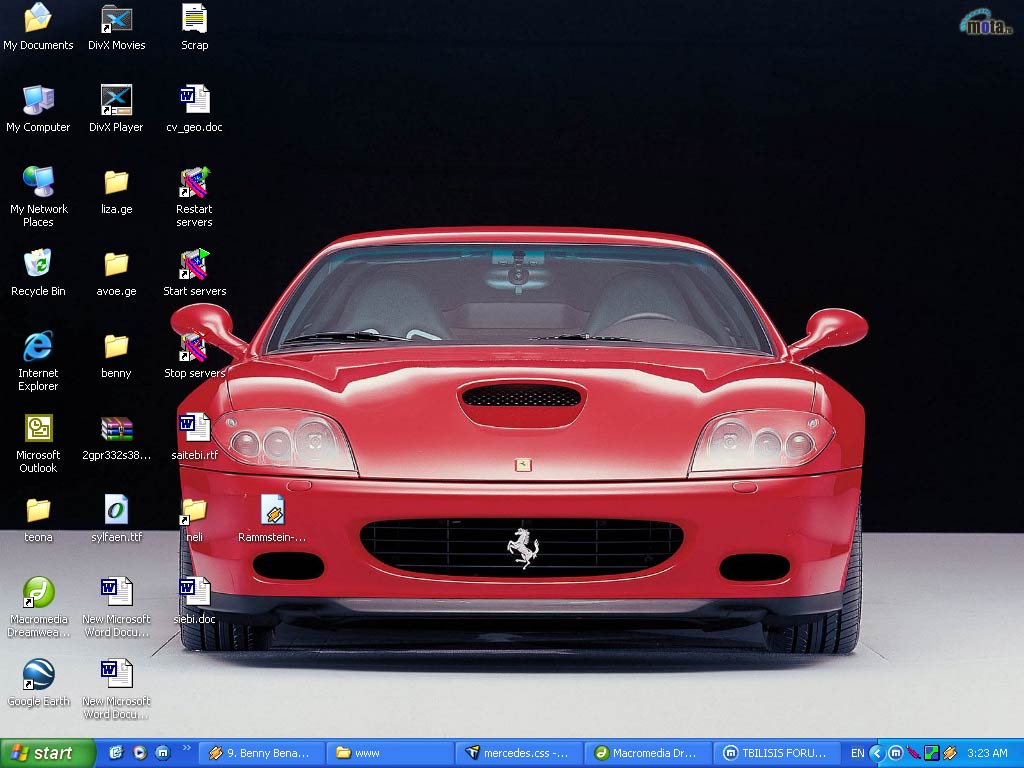Screen dimensions: 1024x768
Task: Select the cv_geo.doc document
Action: (195, 109)
